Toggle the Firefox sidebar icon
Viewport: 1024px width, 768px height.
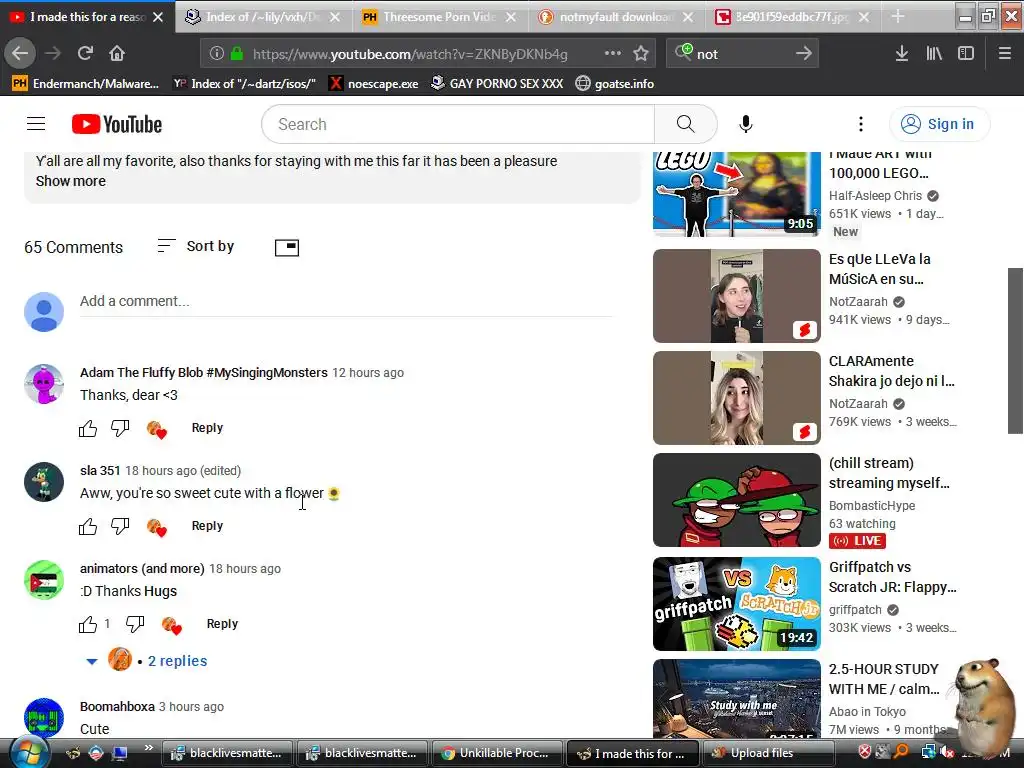pos(966,54)
